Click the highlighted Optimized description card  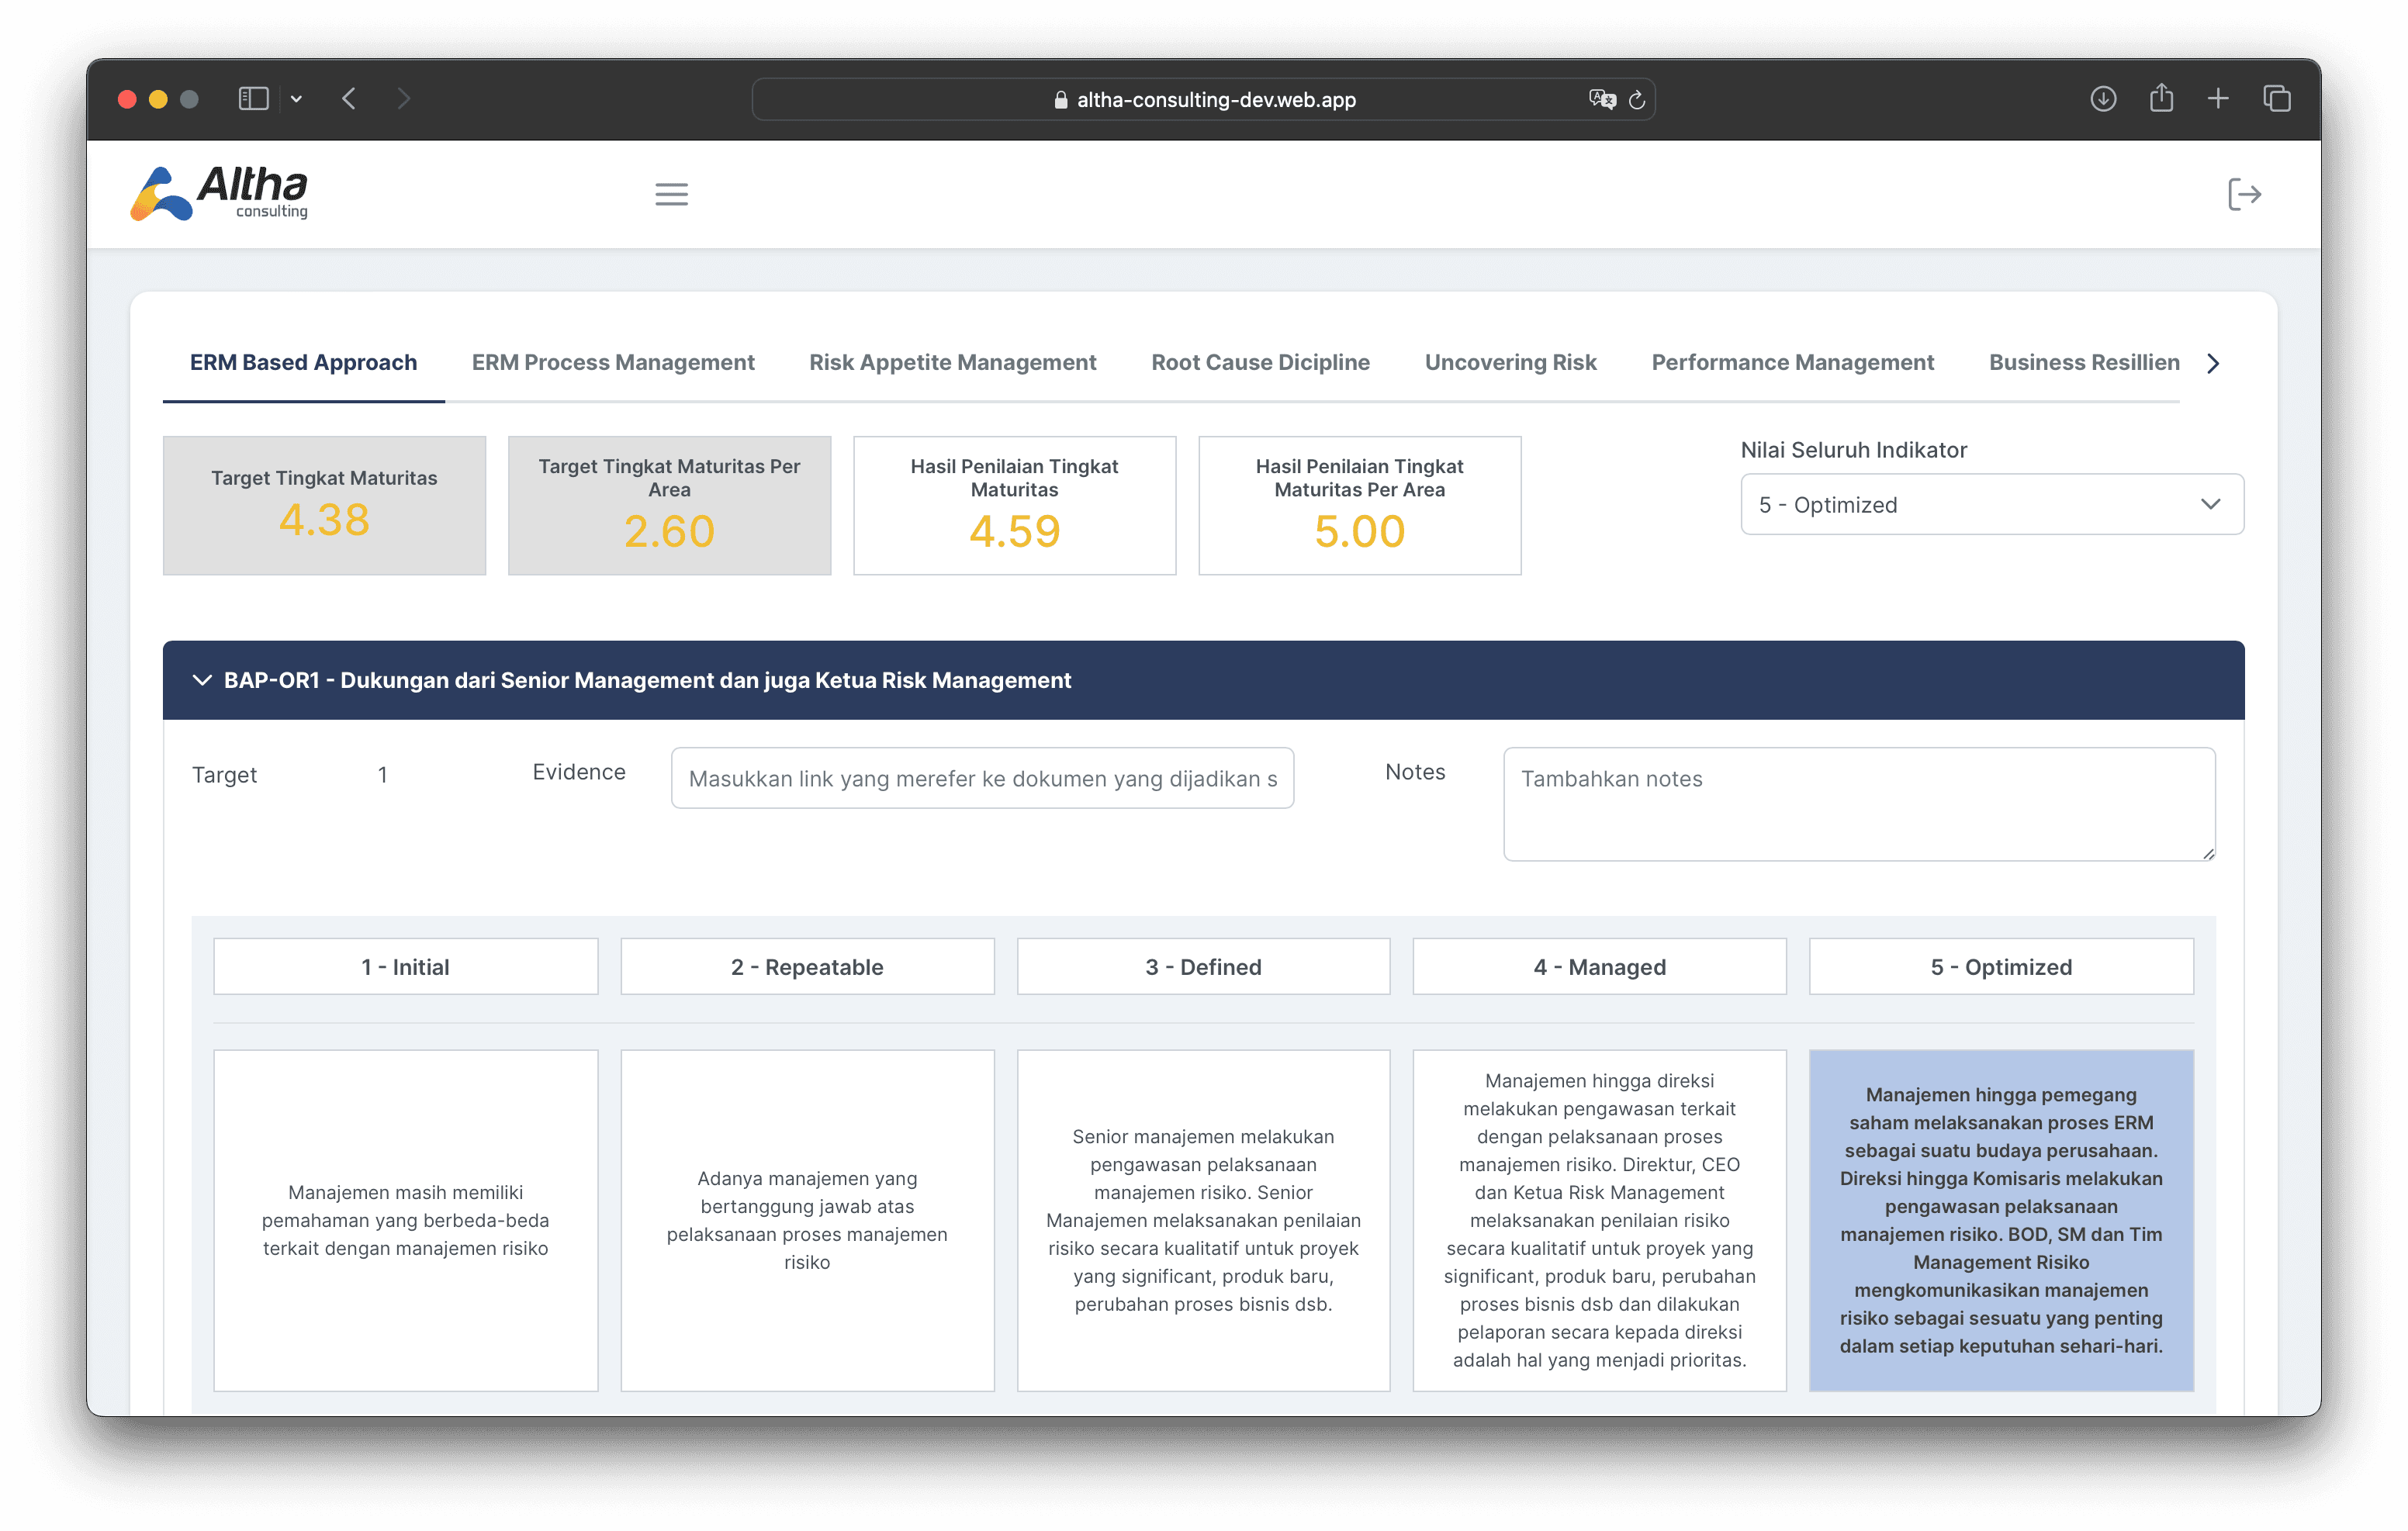click(x=2001, y=1220)
